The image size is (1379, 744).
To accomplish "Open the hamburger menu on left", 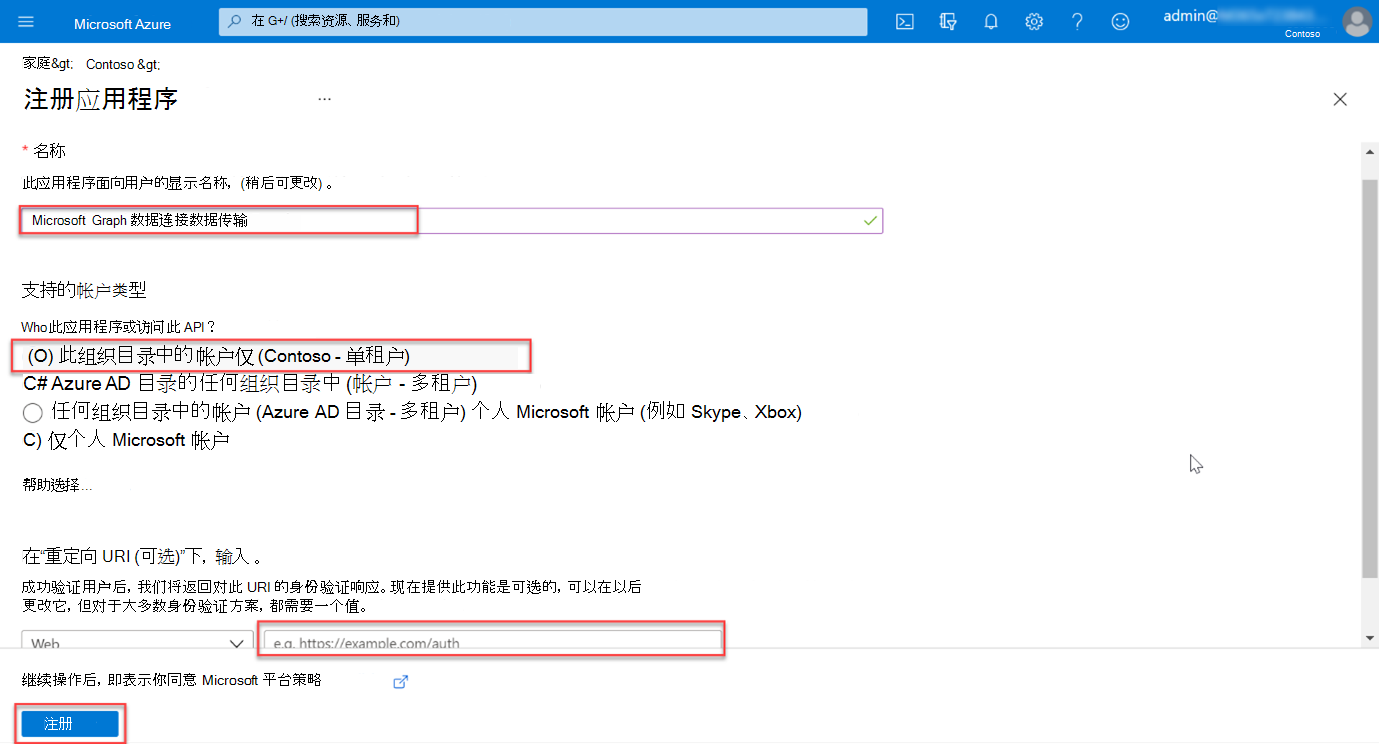I will click(25, 21).
